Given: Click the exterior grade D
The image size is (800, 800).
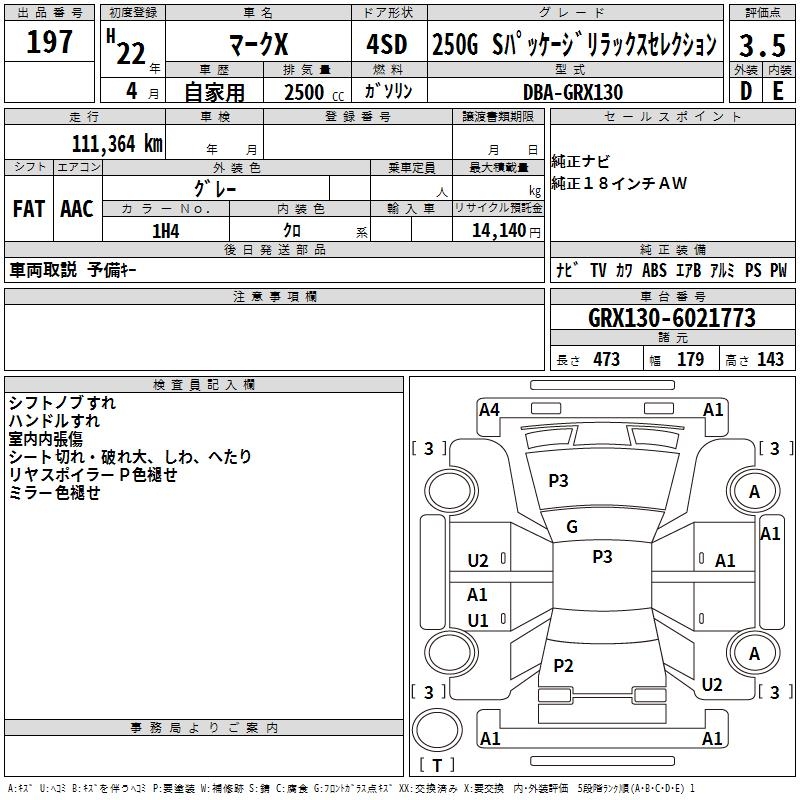Looking at the screenshot, I should click(745, 91).
